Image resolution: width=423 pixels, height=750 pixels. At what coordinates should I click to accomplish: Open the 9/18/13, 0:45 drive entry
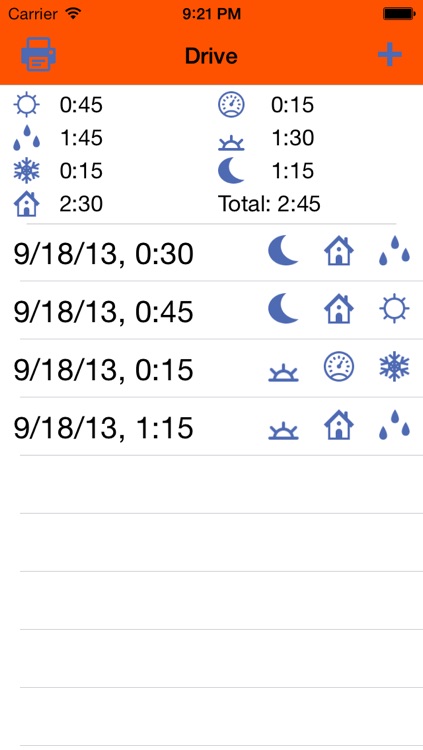(x=212, y=311)
